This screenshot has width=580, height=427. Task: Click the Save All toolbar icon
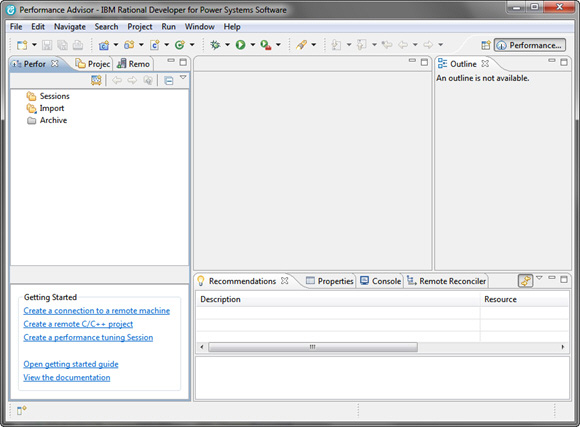click(x=62, y=45)
